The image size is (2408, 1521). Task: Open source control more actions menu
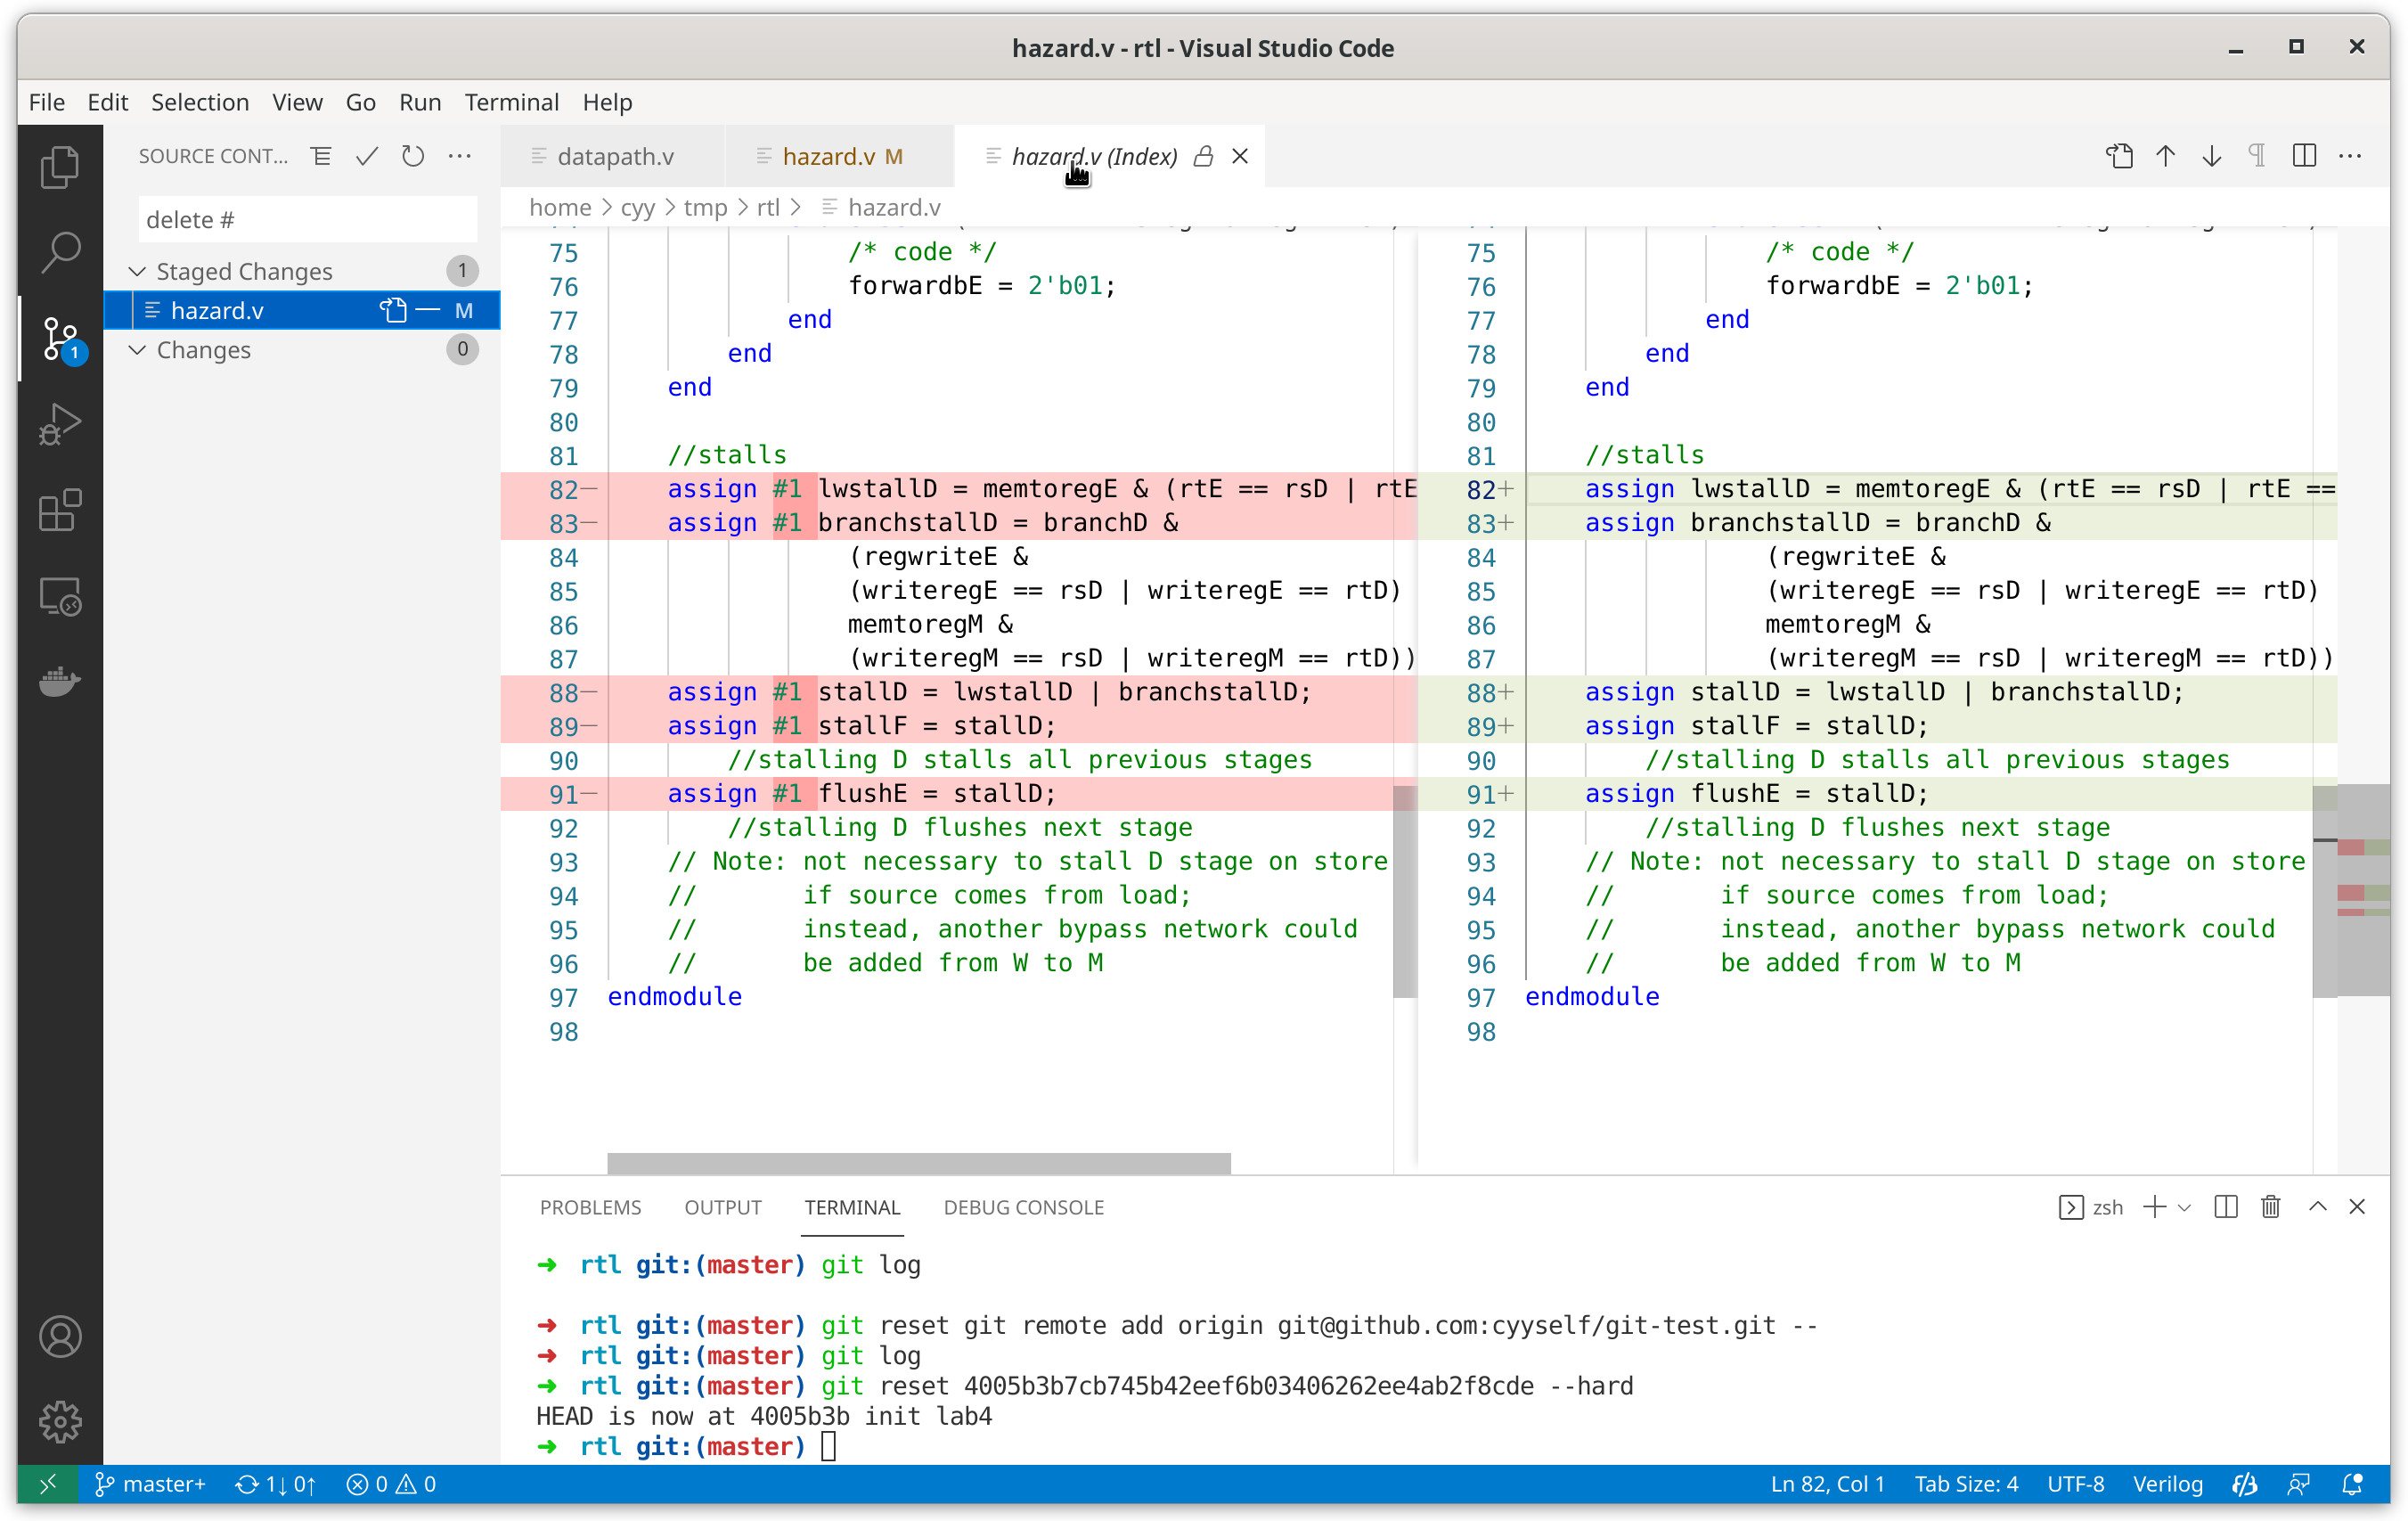(459, 156)
